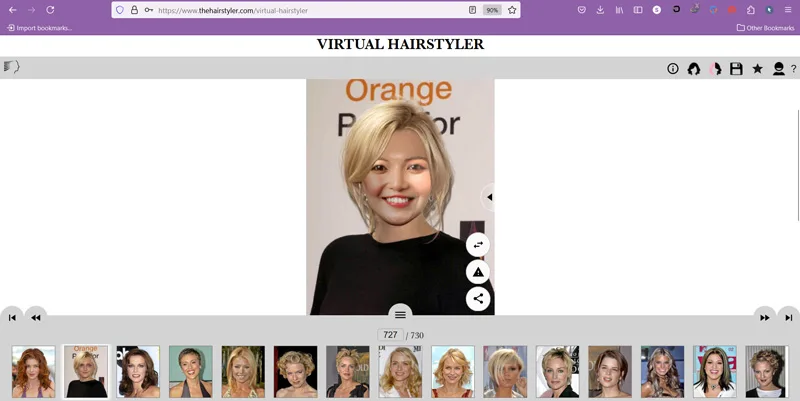Reset the zoom with the 90% badge

[x=492, y=10]
